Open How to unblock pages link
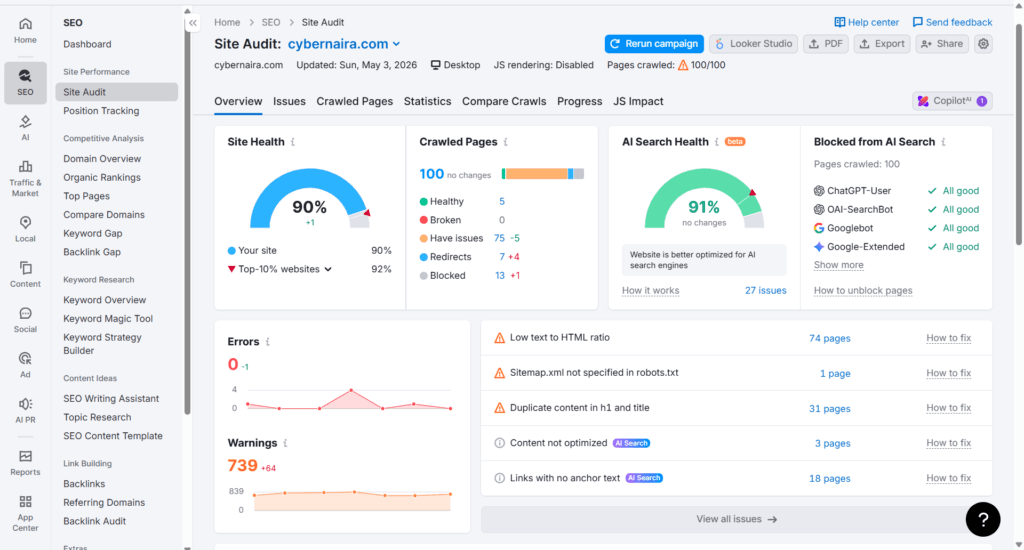Screen dimensions: 1024x550 [863, 291]
